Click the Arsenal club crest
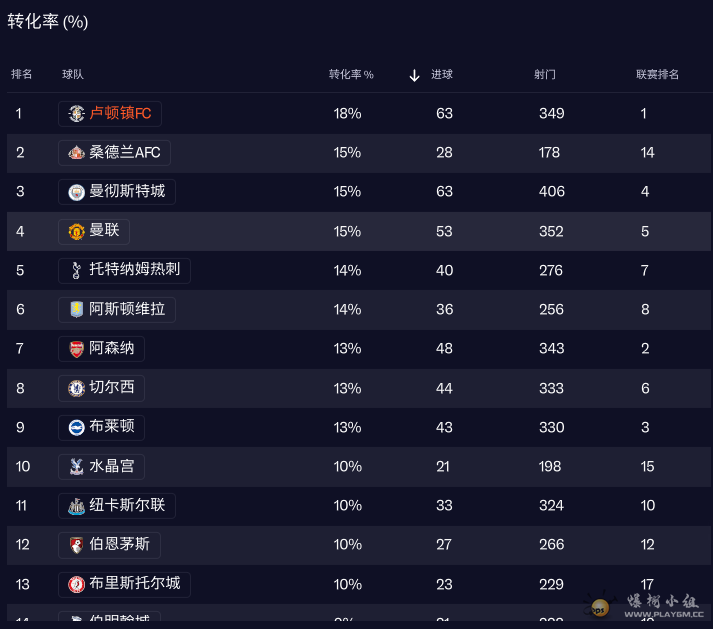The width and height of the screenshot is (713, 629). click(x=76, y=349)
